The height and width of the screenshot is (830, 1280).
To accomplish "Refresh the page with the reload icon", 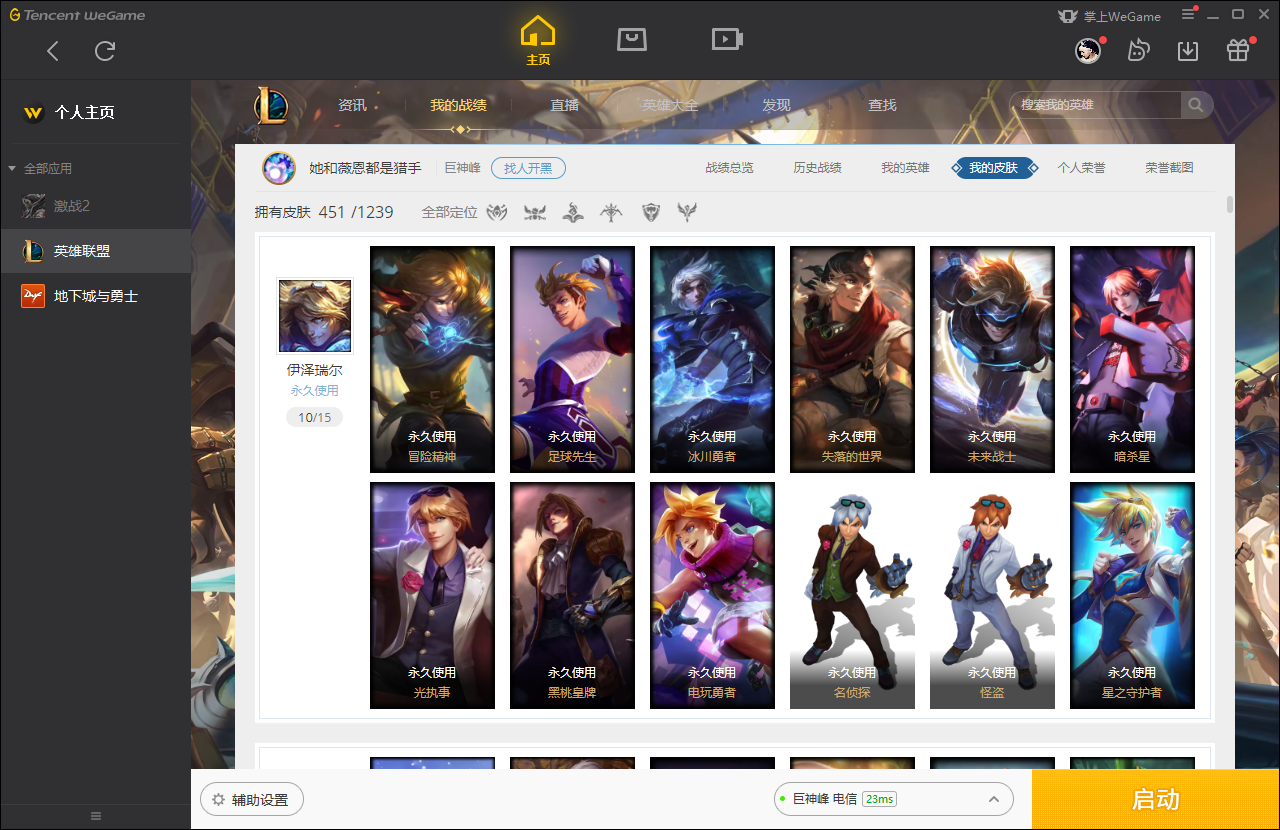I will [x=105, y=51].
